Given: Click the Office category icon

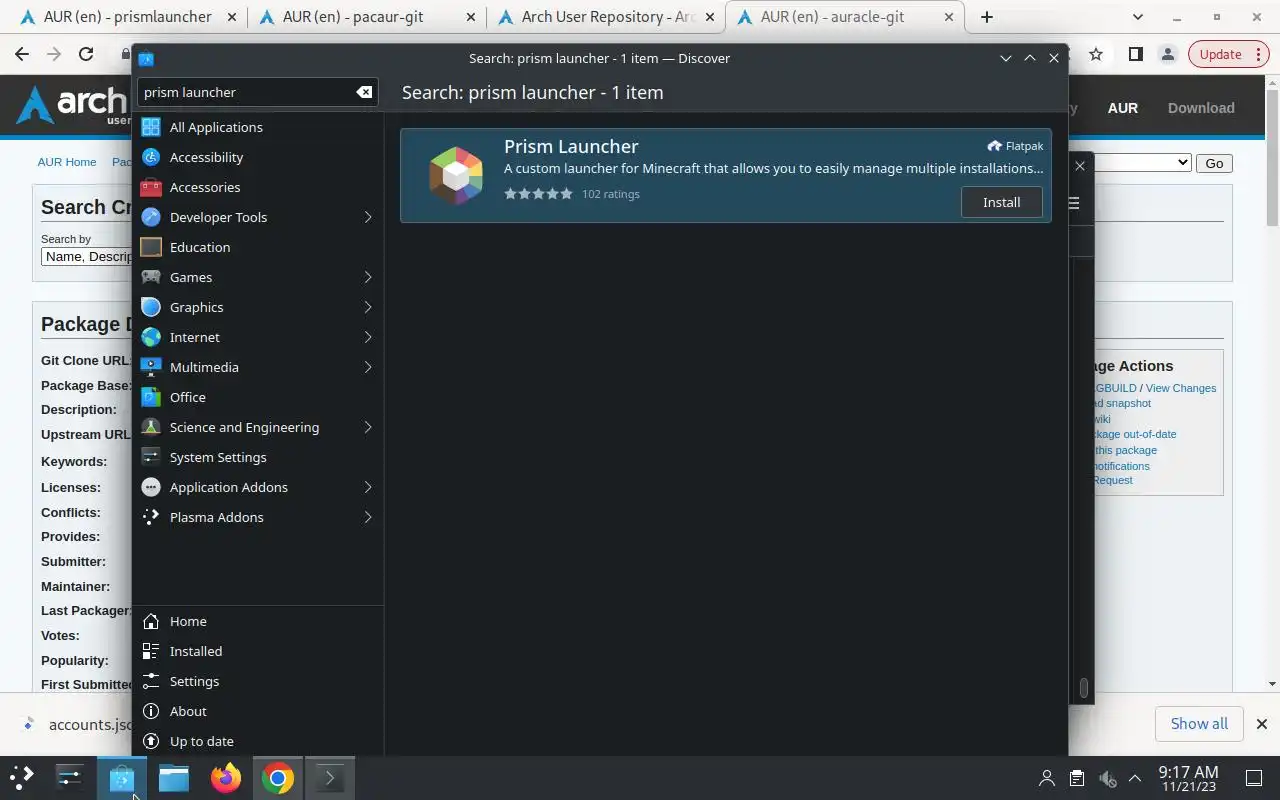Looking at the screenshot, I should pos(151,397).
